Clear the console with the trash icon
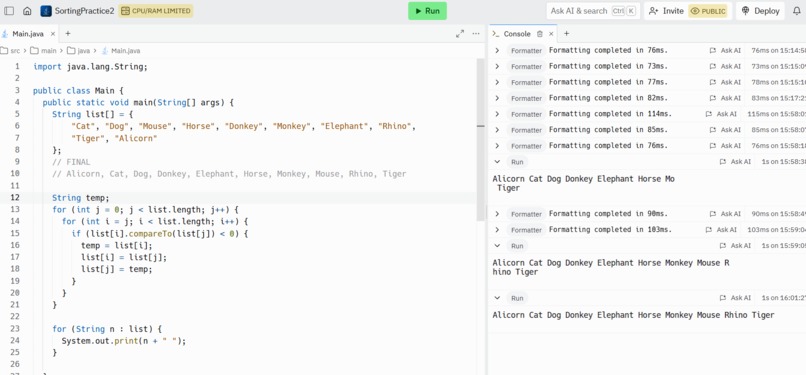Image resolution: width=806 pixels, height=375 pixels. 539,34
